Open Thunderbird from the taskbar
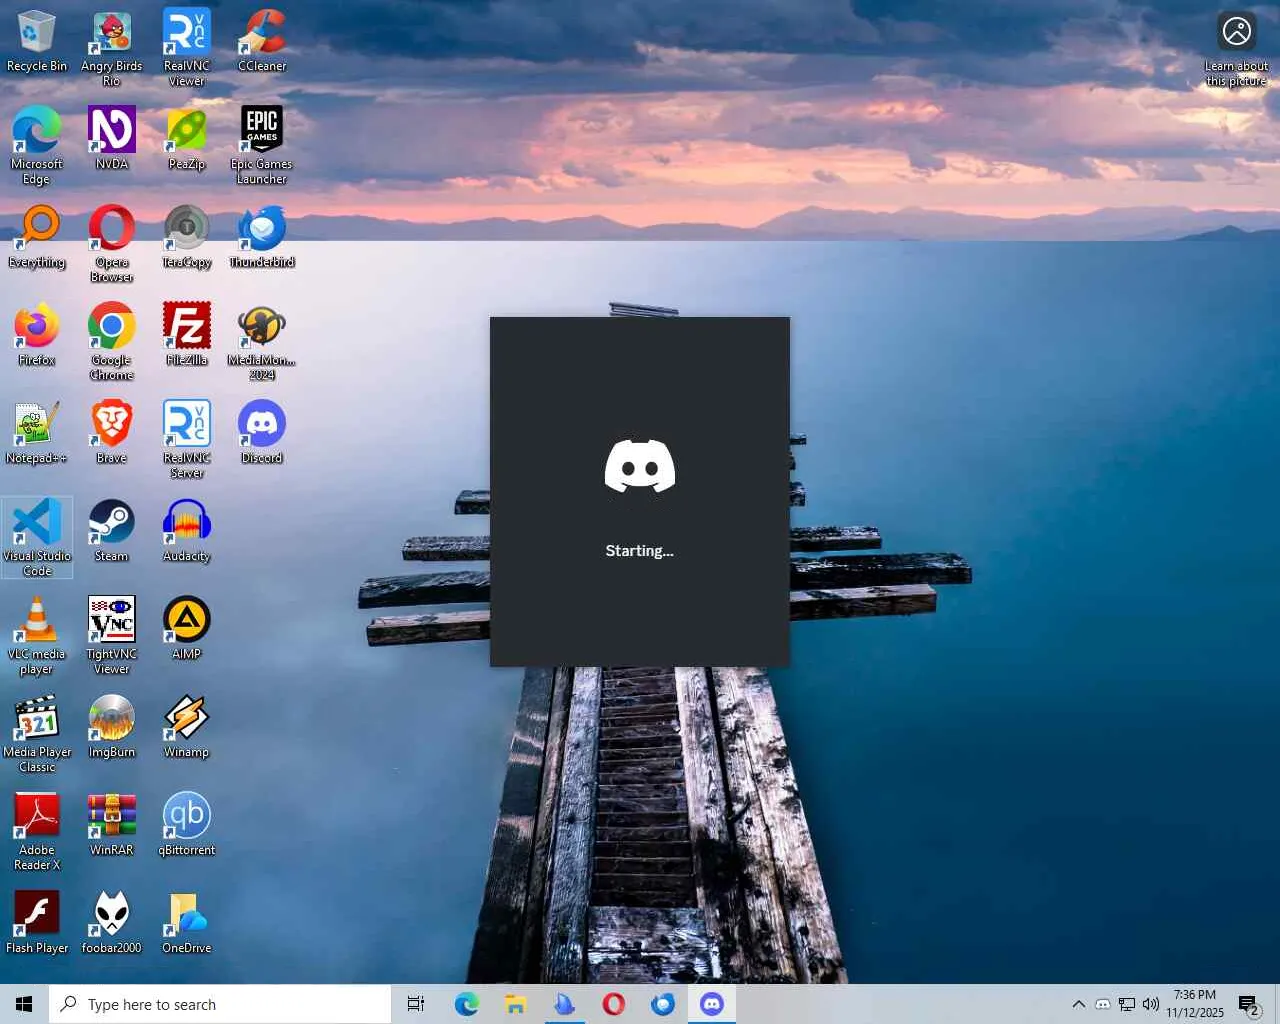Image resolution: width=1280 pixels, height=1024 pixels. tap(662, 1004)
